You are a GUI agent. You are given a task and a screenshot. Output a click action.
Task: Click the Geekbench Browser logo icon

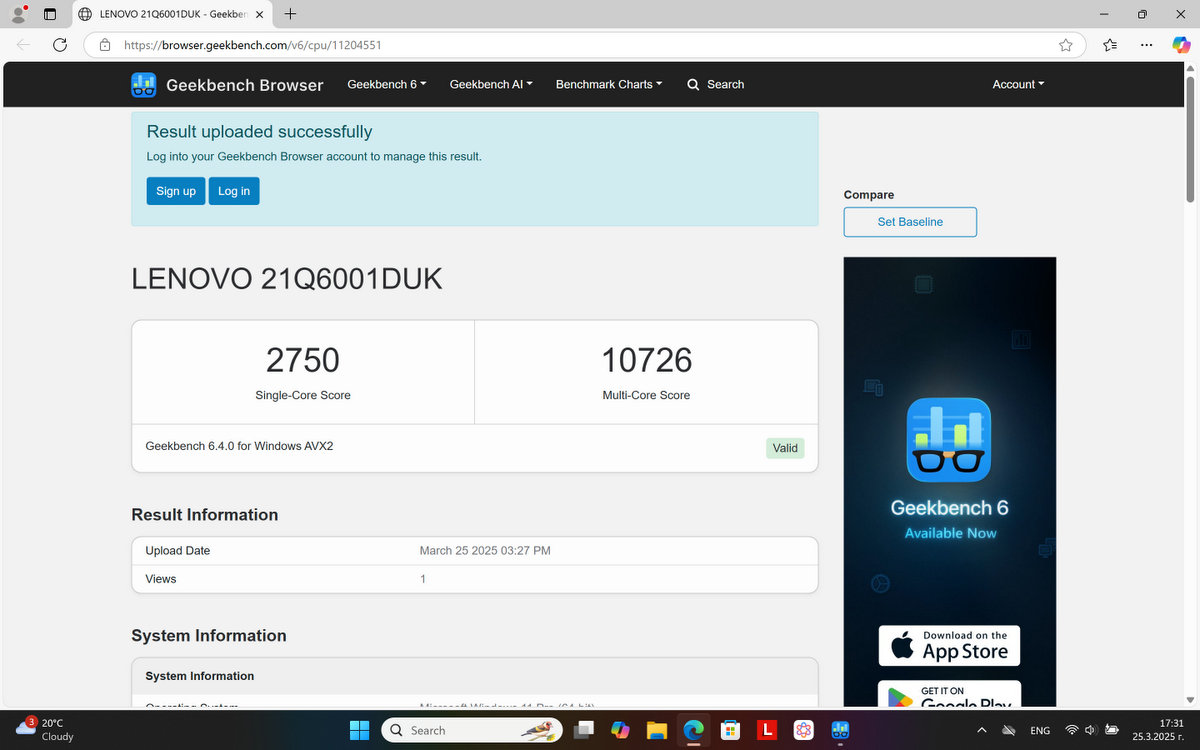click(144, 85)
